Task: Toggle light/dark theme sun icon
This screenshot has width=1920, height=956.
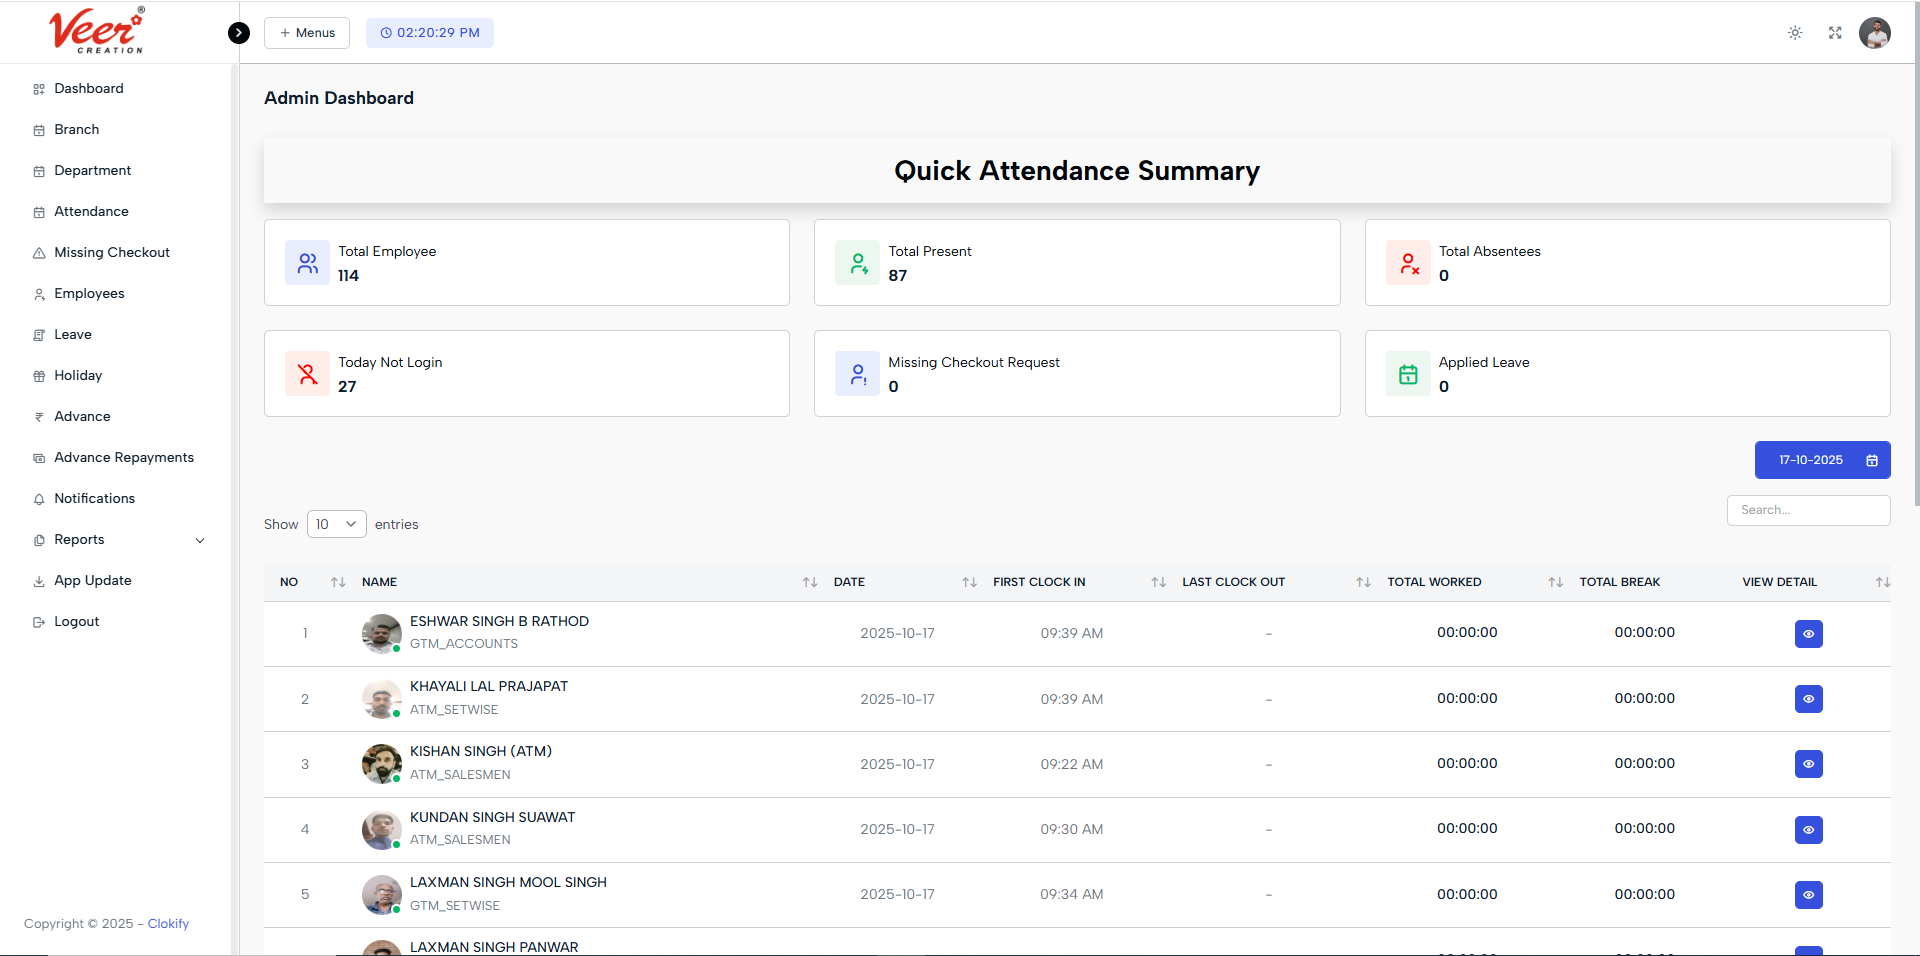Action: click(x=1795, y=33)
